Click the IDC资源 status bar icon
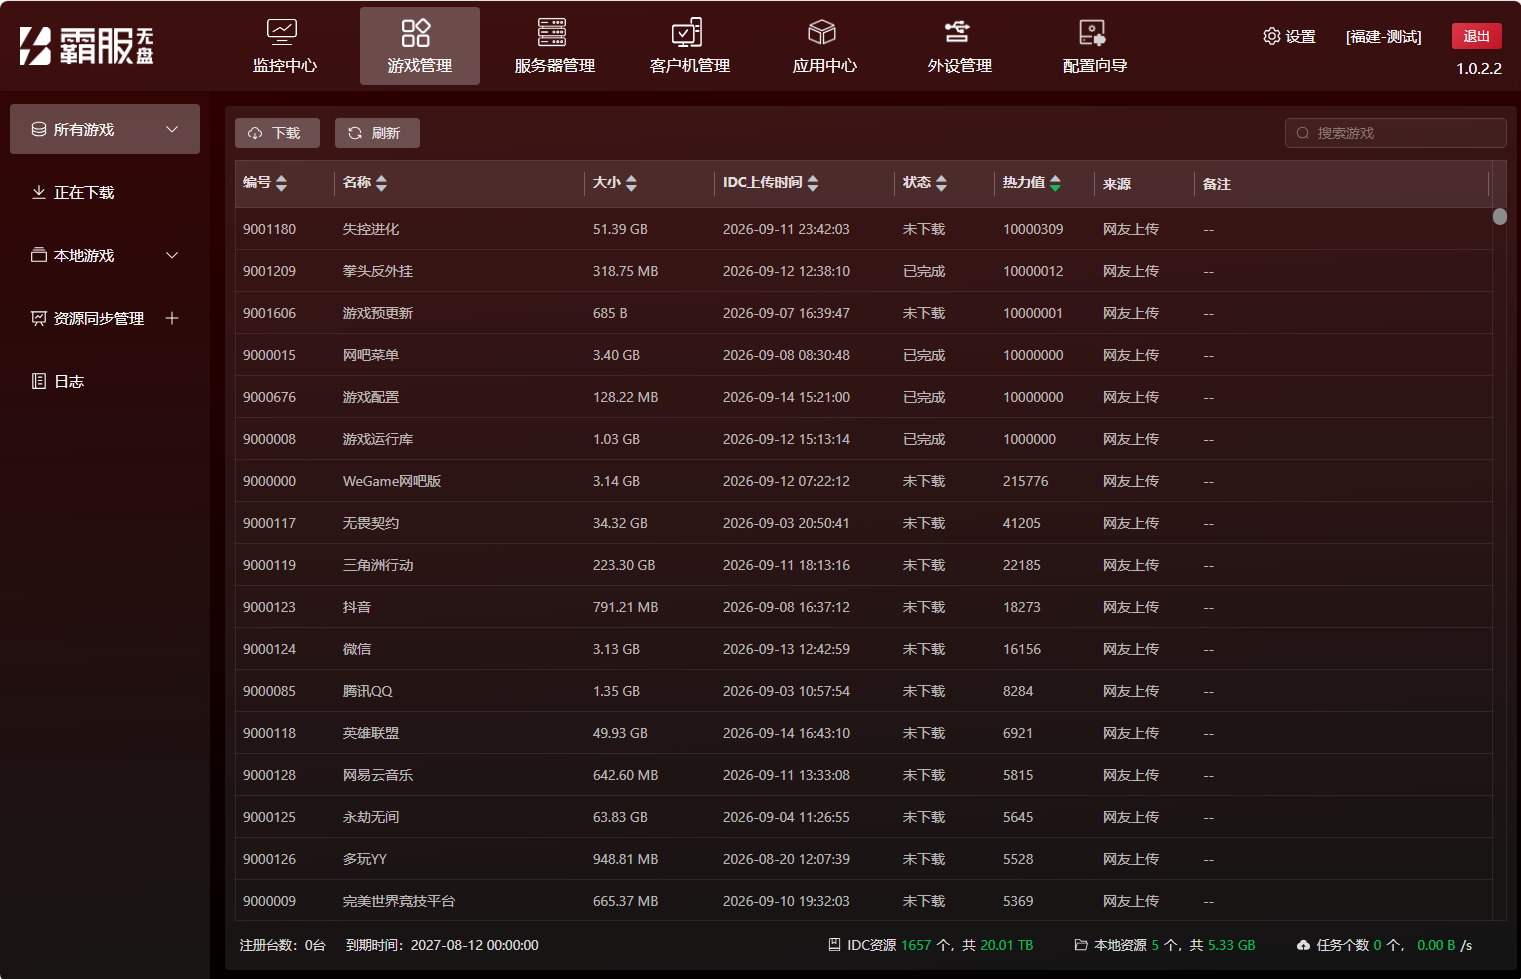1521x979 pixels. click(x=834, y=944)
